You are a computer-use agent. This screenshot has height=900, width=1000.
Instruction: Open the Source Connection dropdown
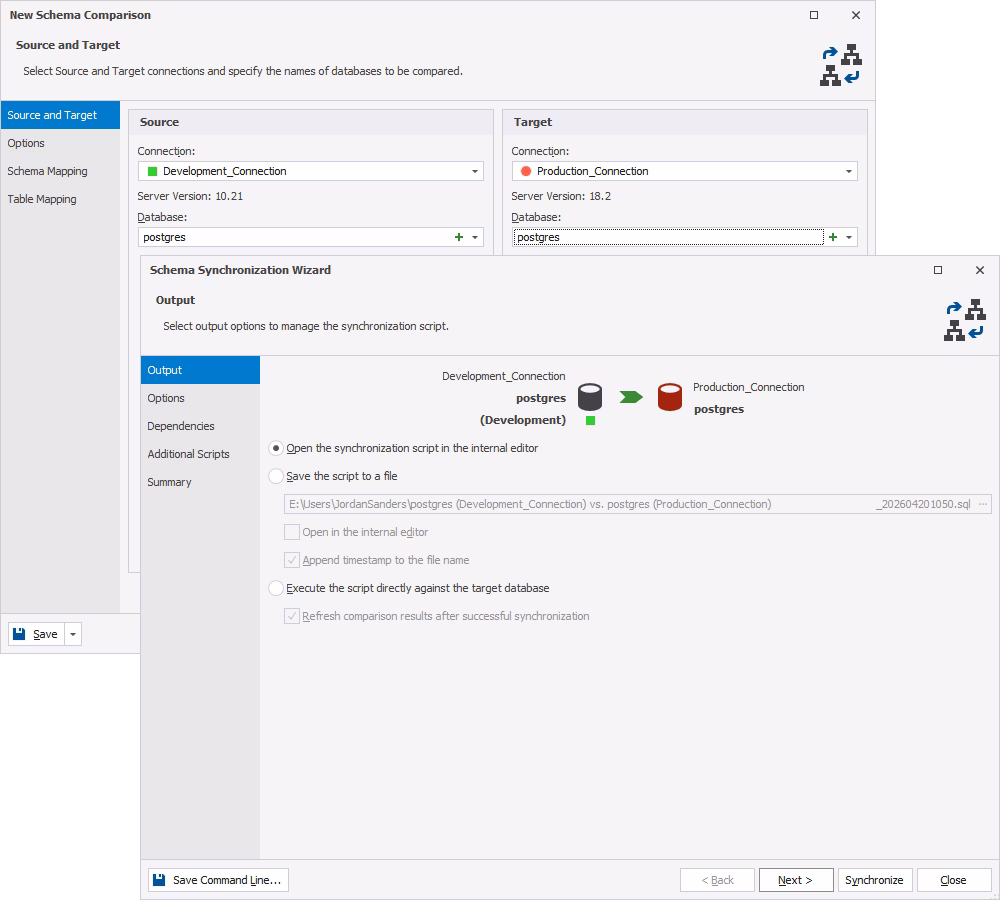(474, 171)
